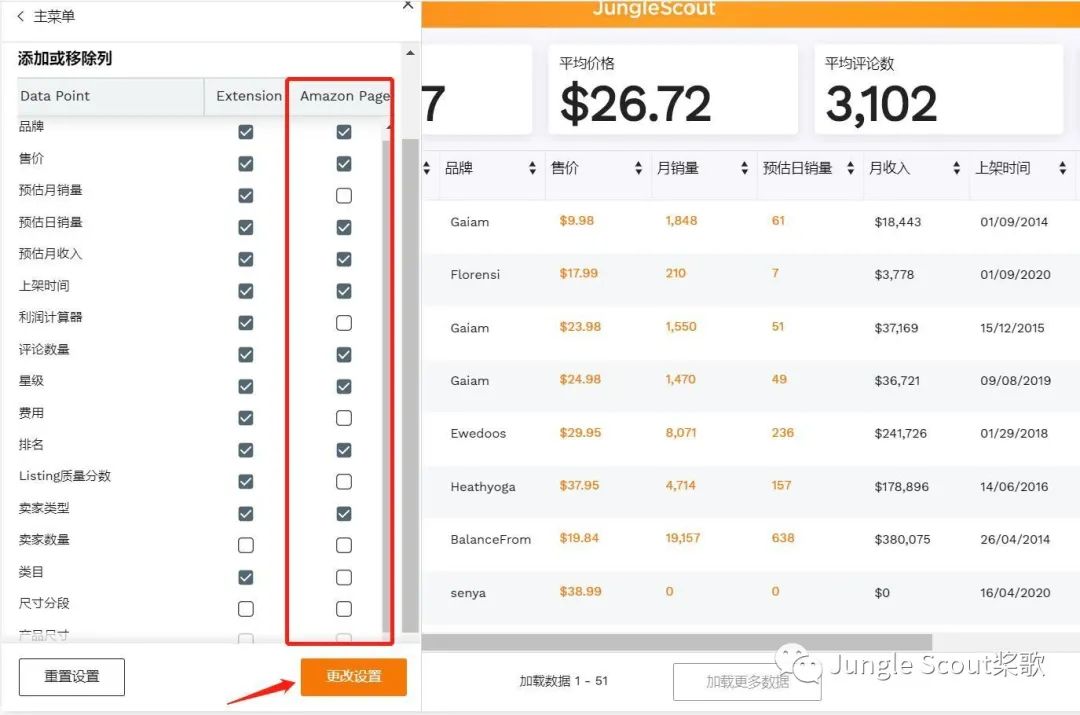Sort table by 品牌 column arrows

pos(532,168)
